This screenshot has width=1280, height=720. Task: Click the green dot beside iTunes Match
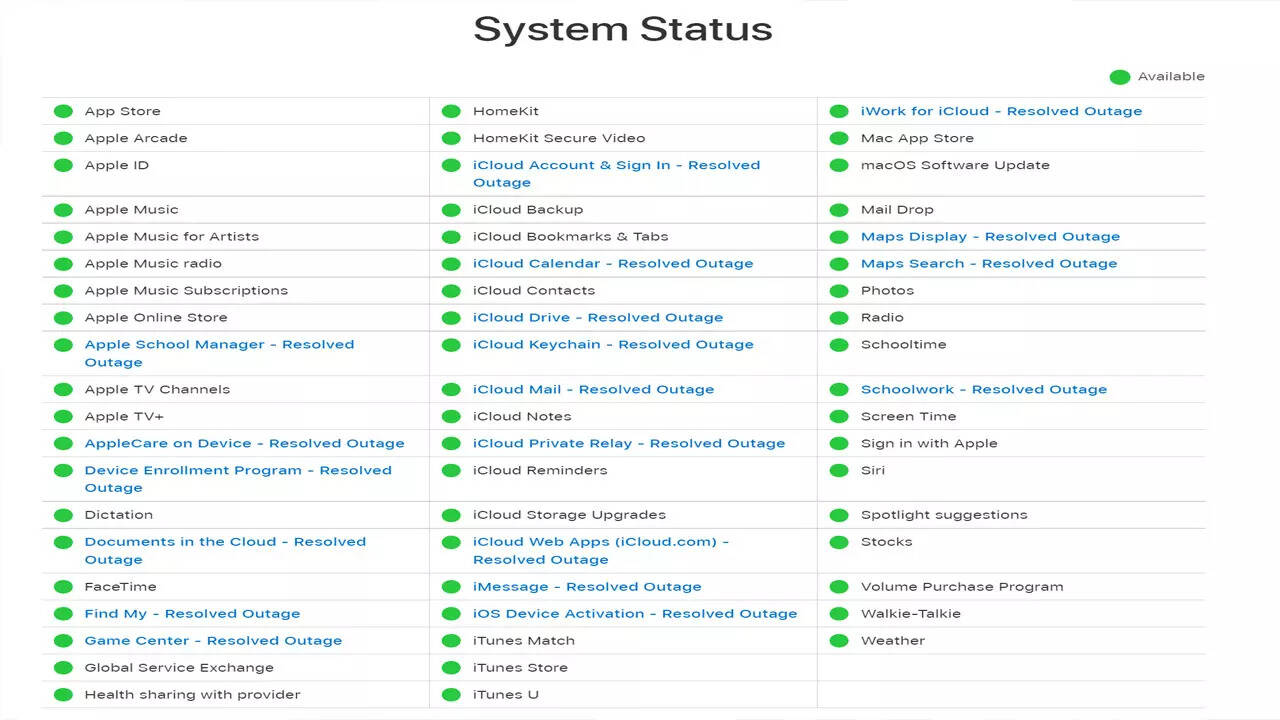[451, 641]
